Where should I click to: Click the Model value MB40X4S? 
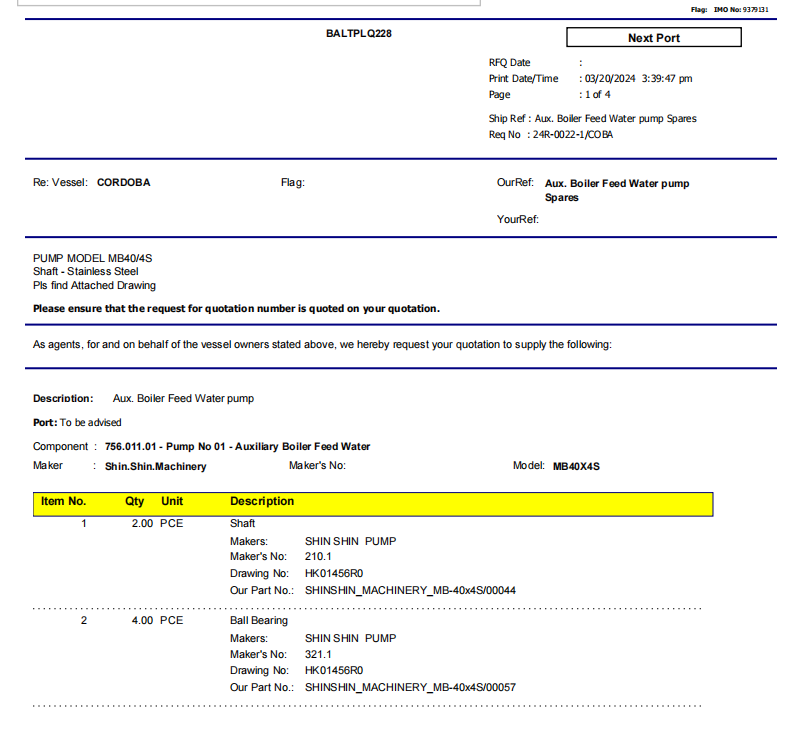tap(576, 466)
